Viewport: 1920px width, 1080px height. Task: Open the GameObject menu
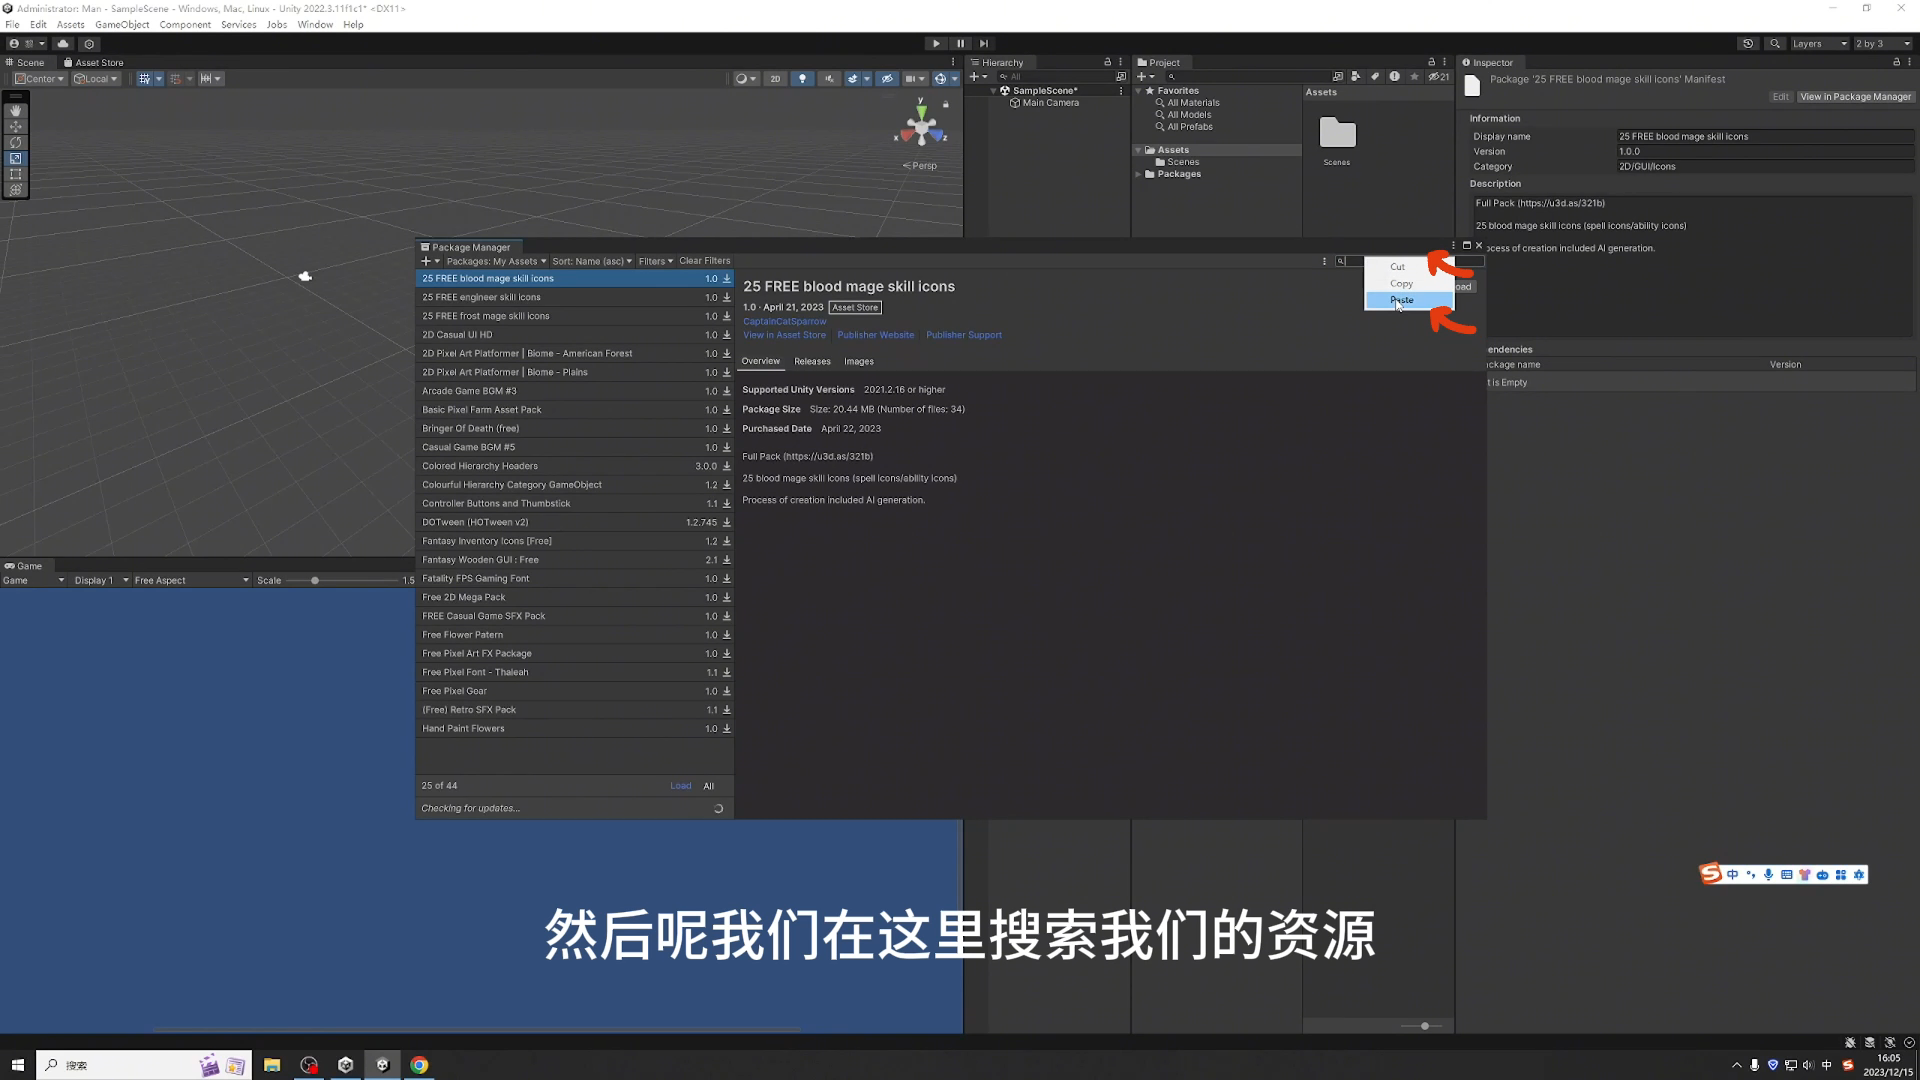(122, 24)
